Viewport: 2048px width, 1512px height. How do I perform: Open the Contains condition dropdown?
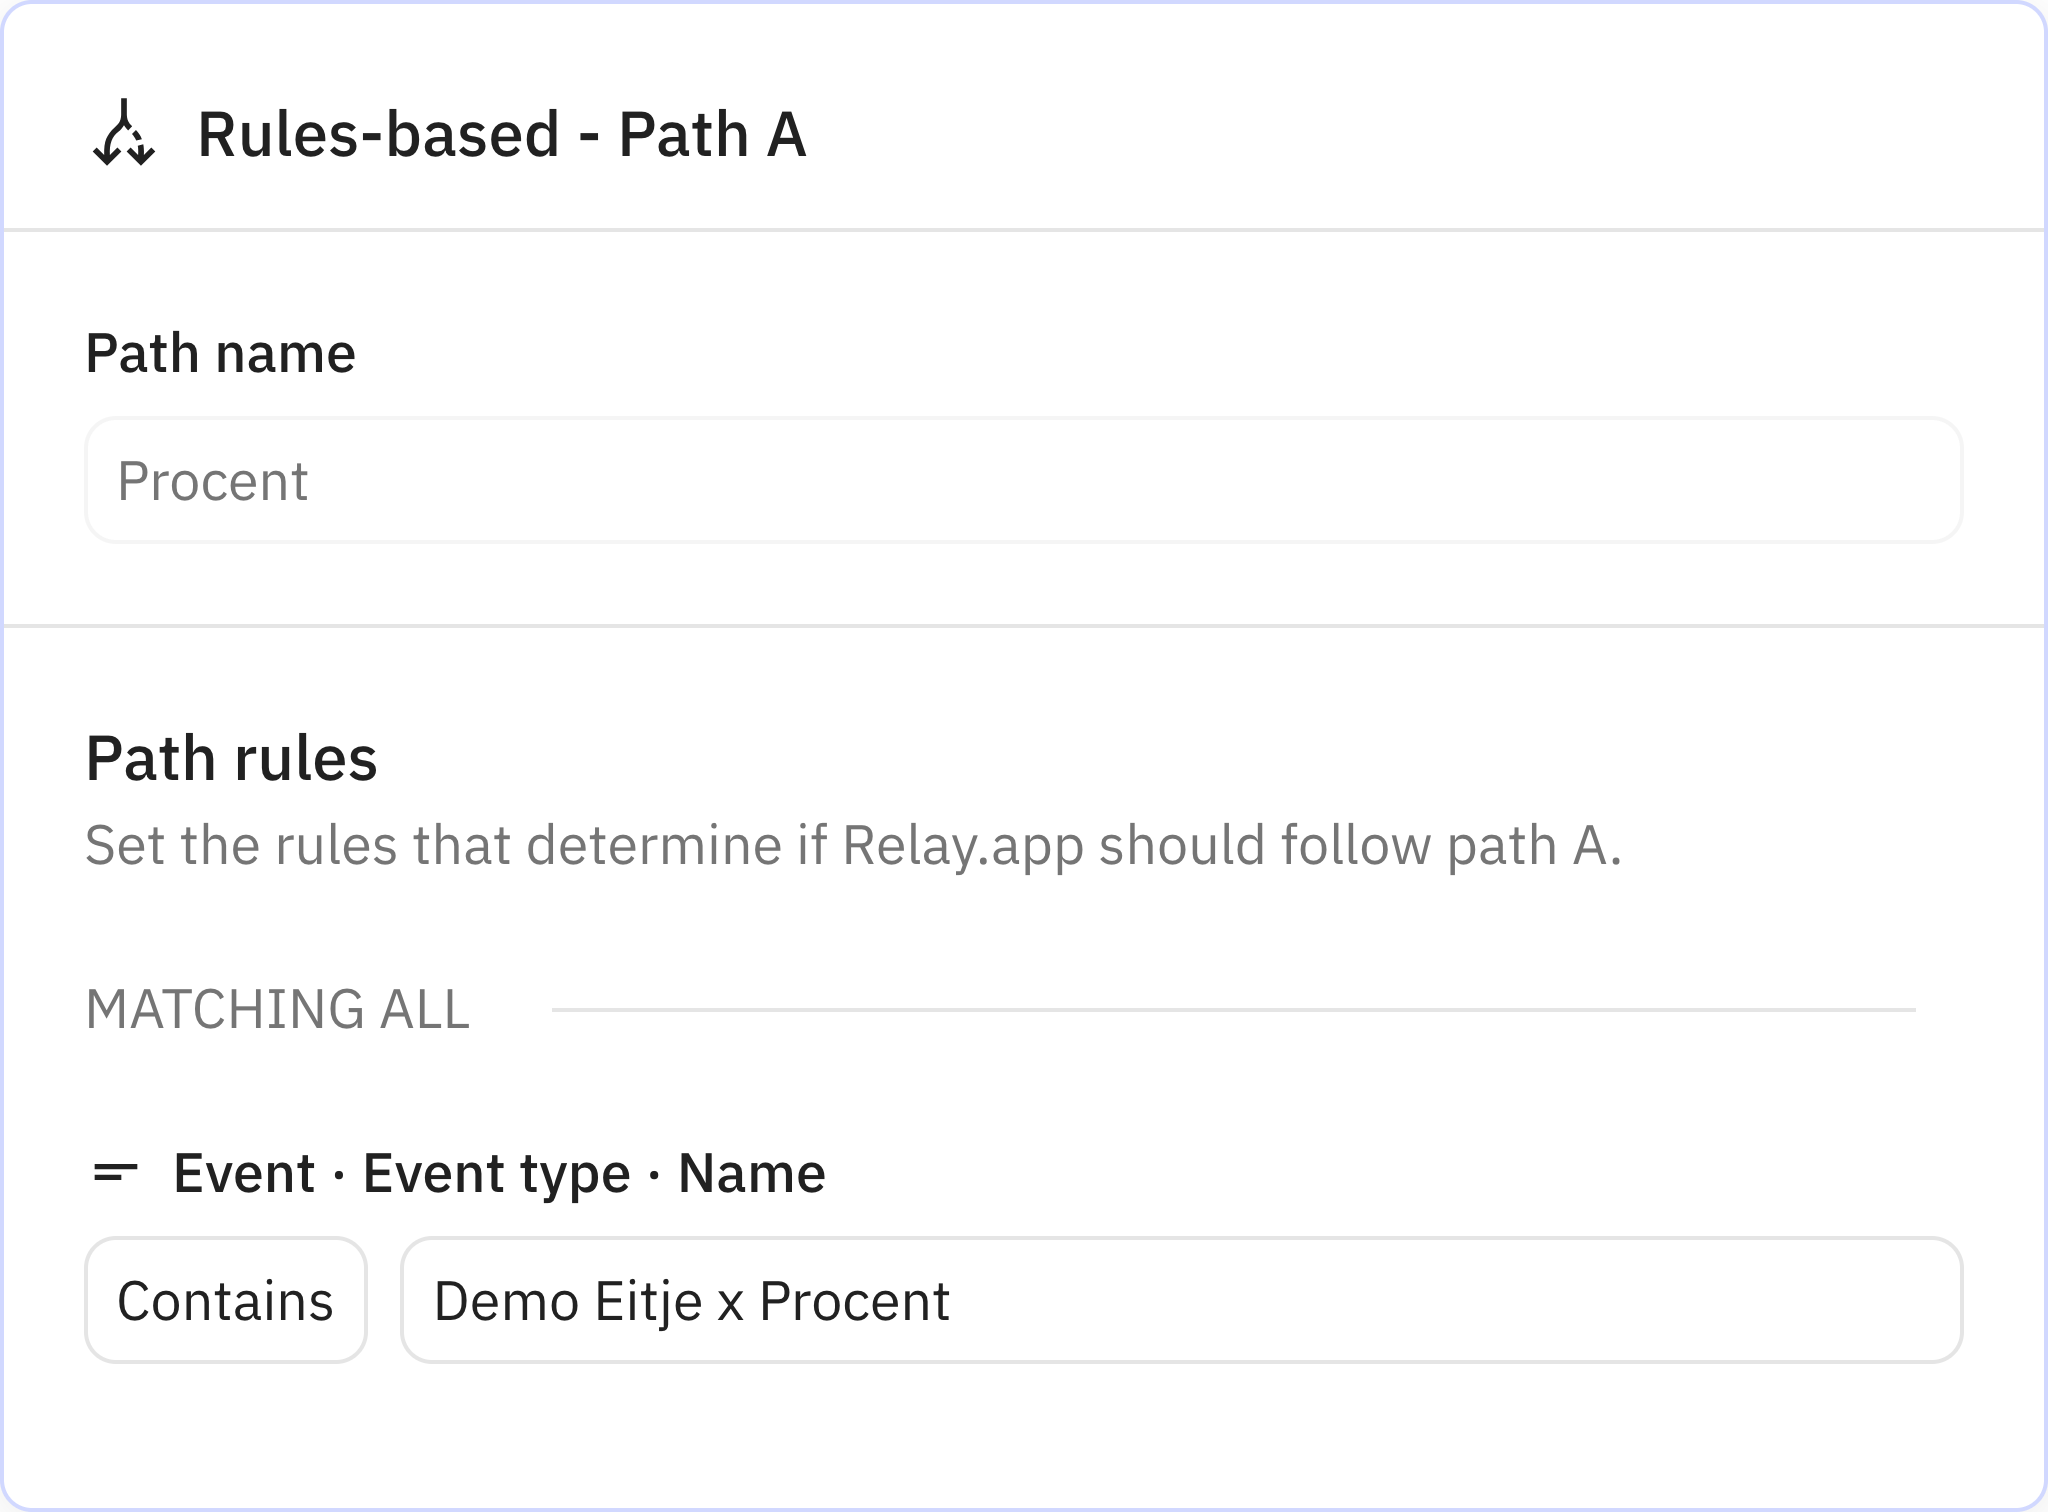pos(225,1300)
